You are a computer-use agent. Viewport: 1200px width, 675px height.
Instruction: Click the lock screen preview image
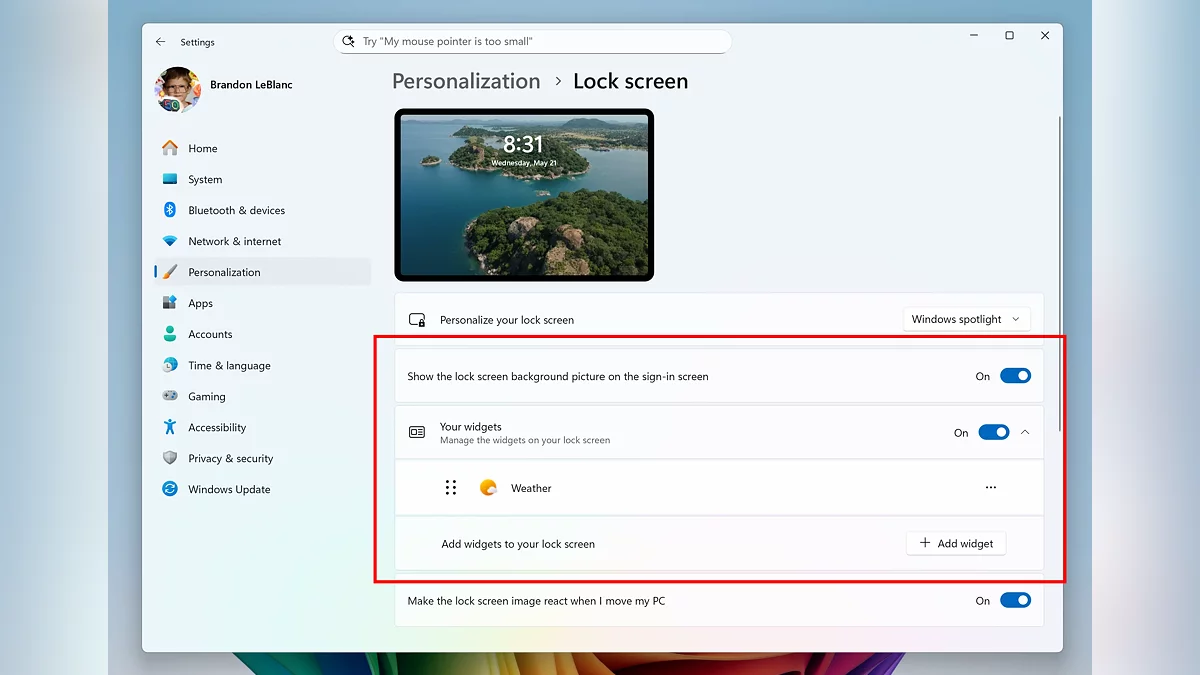[x=524, y=194]
